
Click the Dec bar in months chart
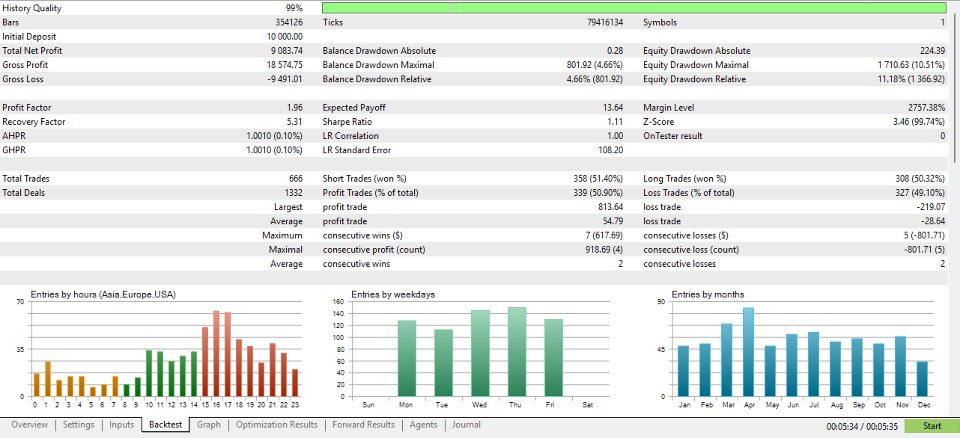(921, 379)
